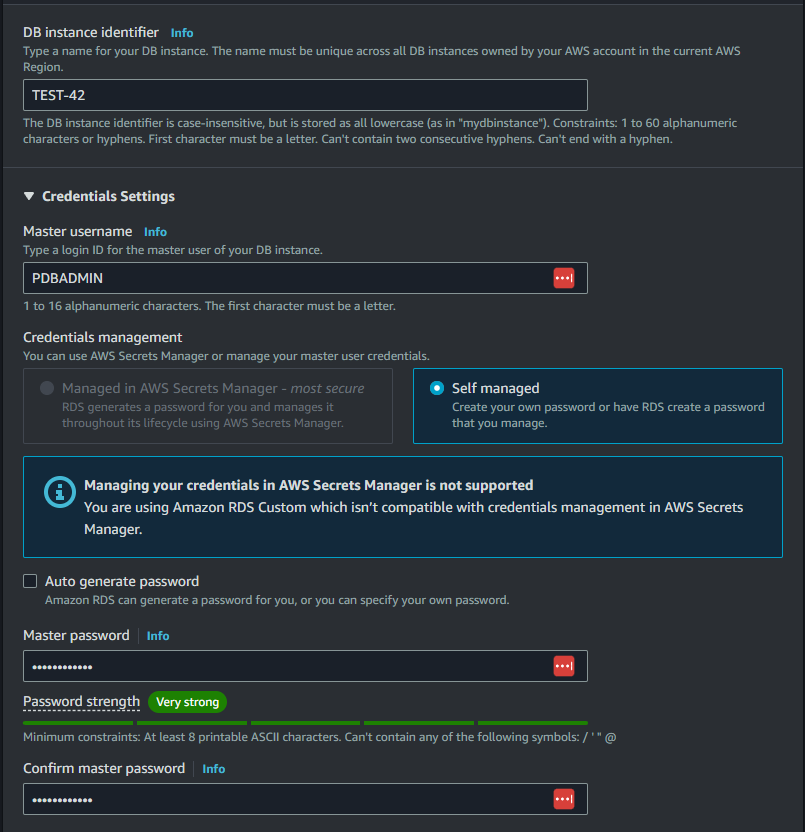Image resolution: width=805 pixels, height=832 pixels.
Task: Click the Confirm master password input field
Action: (305, 799)
